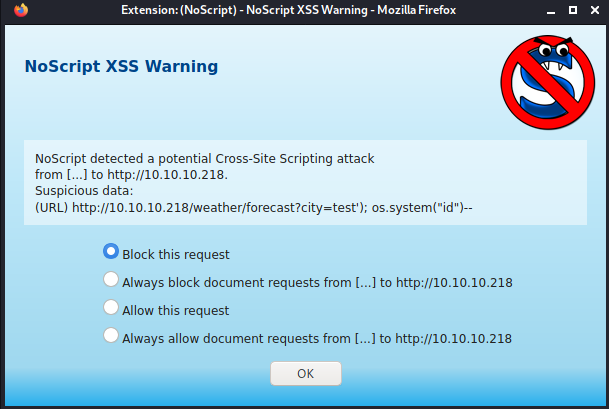Minimize the NoScript XSS Warning window
This screenshot has height=409, width=609.
[x=551, y=10]
